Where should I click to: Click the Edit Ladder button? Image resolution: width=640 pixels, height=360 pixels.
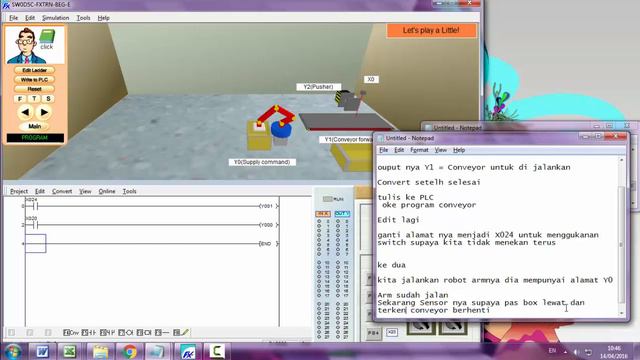click(x=34, y=70)
